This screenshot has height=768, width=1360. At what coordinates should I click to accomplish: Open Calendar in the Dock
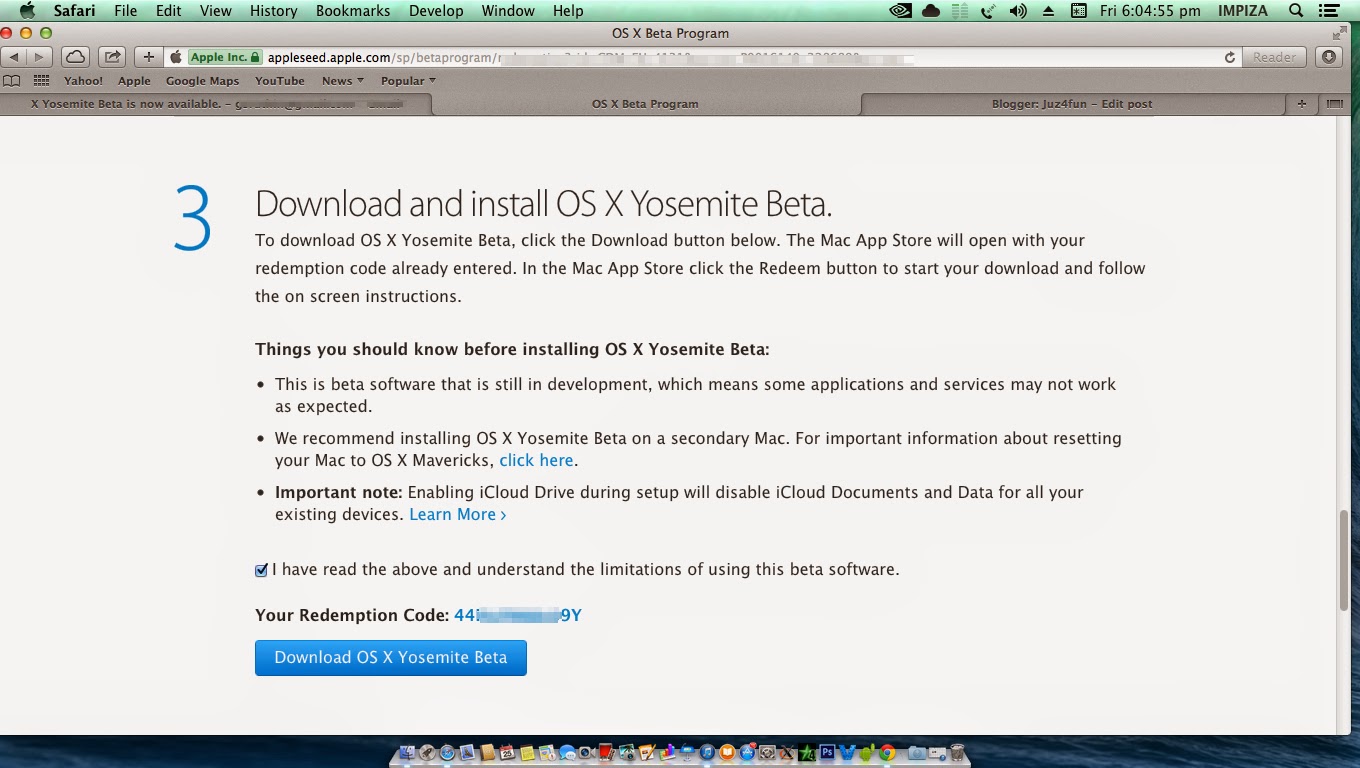click(x=507, y=753)
